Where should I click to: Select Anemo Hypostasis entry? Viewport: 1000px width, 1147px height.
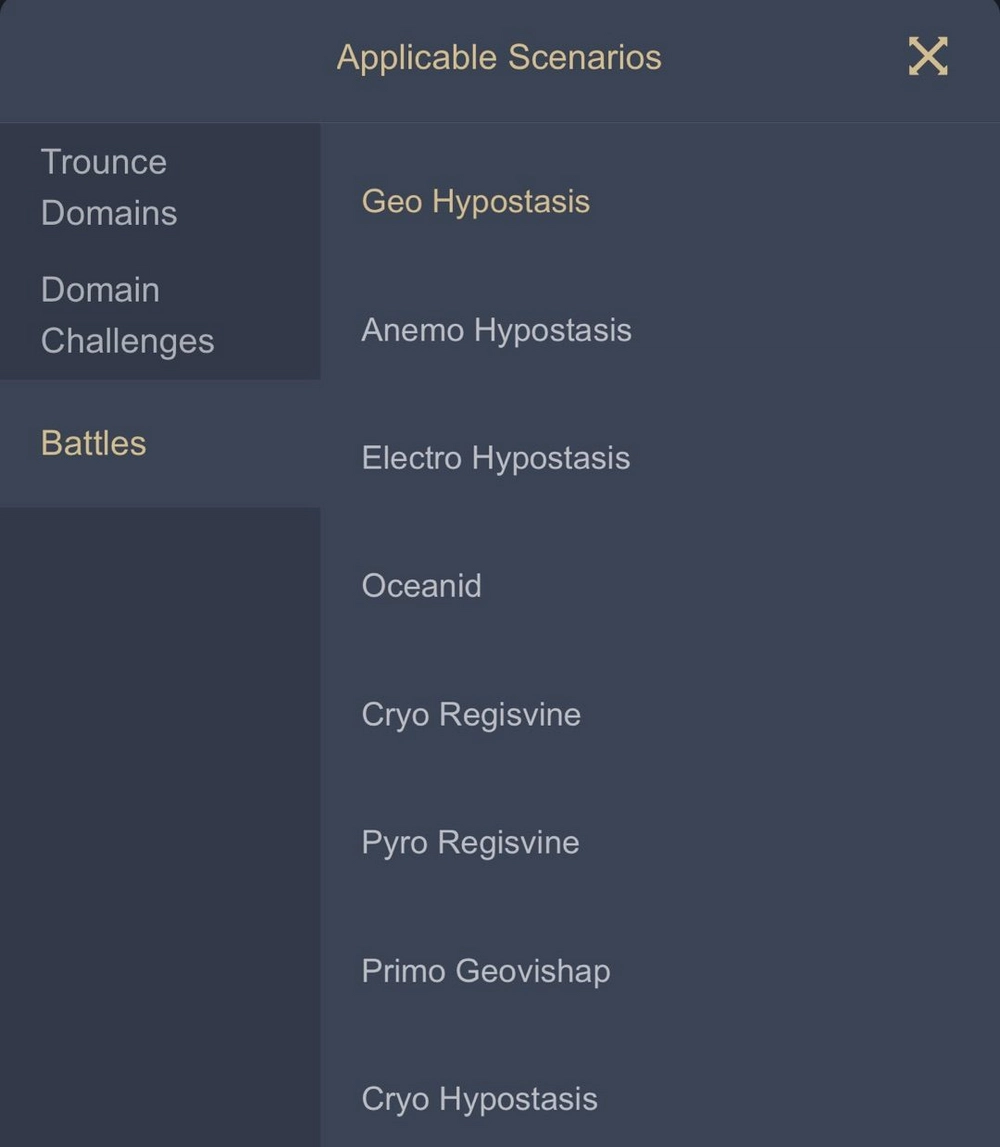click(496, 330)
